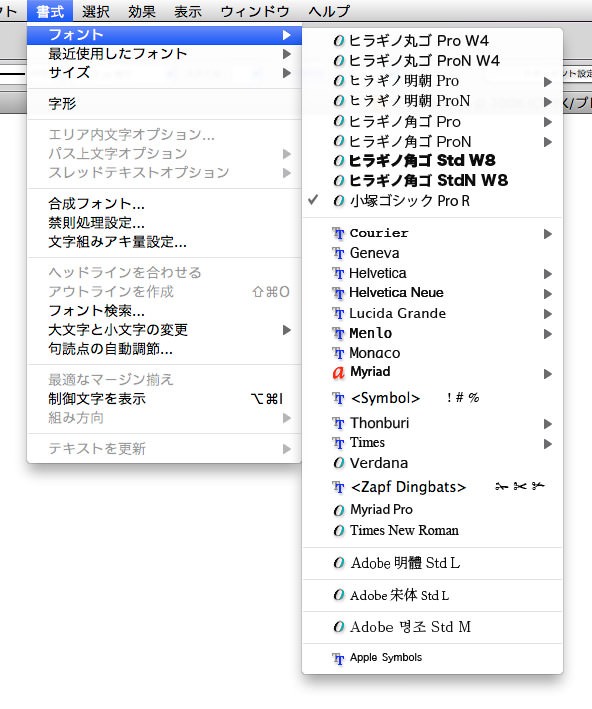This screenshot has width=592, height=709.
Task: Expand ヒラギノ明朝 ProN font styles arrow
Action: tap(548, 102)
